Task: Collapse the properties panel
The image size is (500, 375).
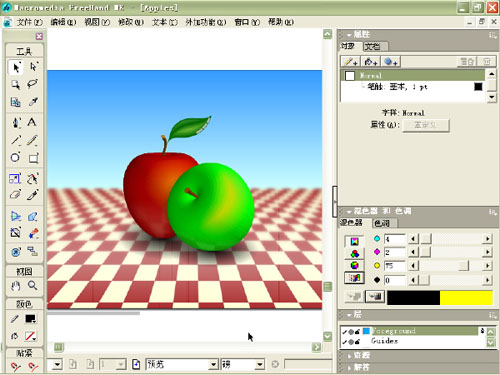Action: 349,35
